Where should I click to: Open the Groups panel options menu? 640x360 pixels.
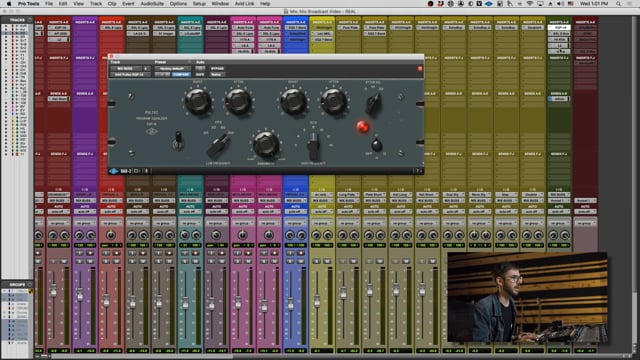(x=30, y=284)
